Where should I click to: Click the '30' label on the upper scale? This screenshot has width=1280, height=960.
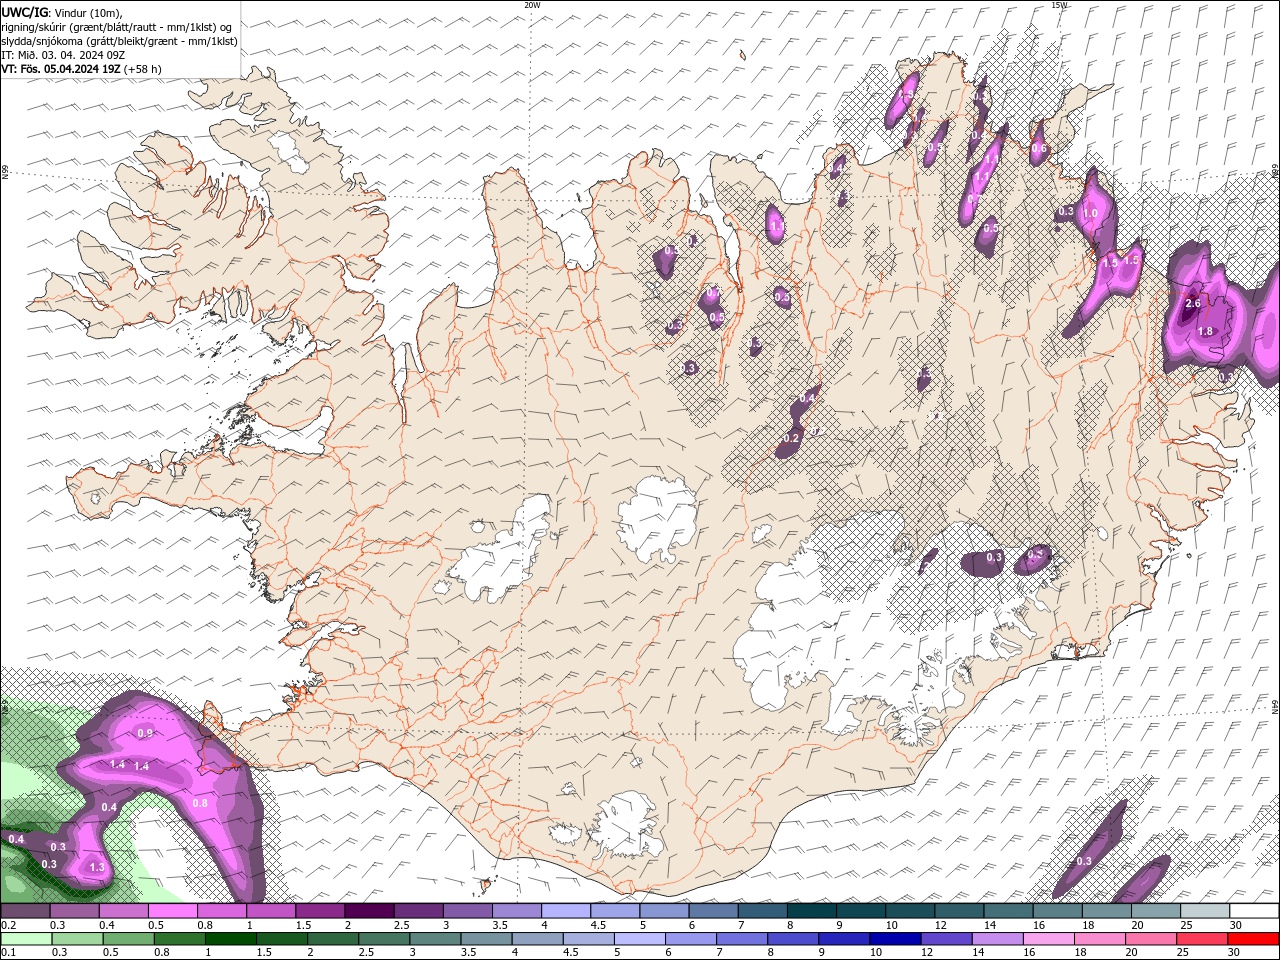pyautogui.click(x=1236, y=925)
